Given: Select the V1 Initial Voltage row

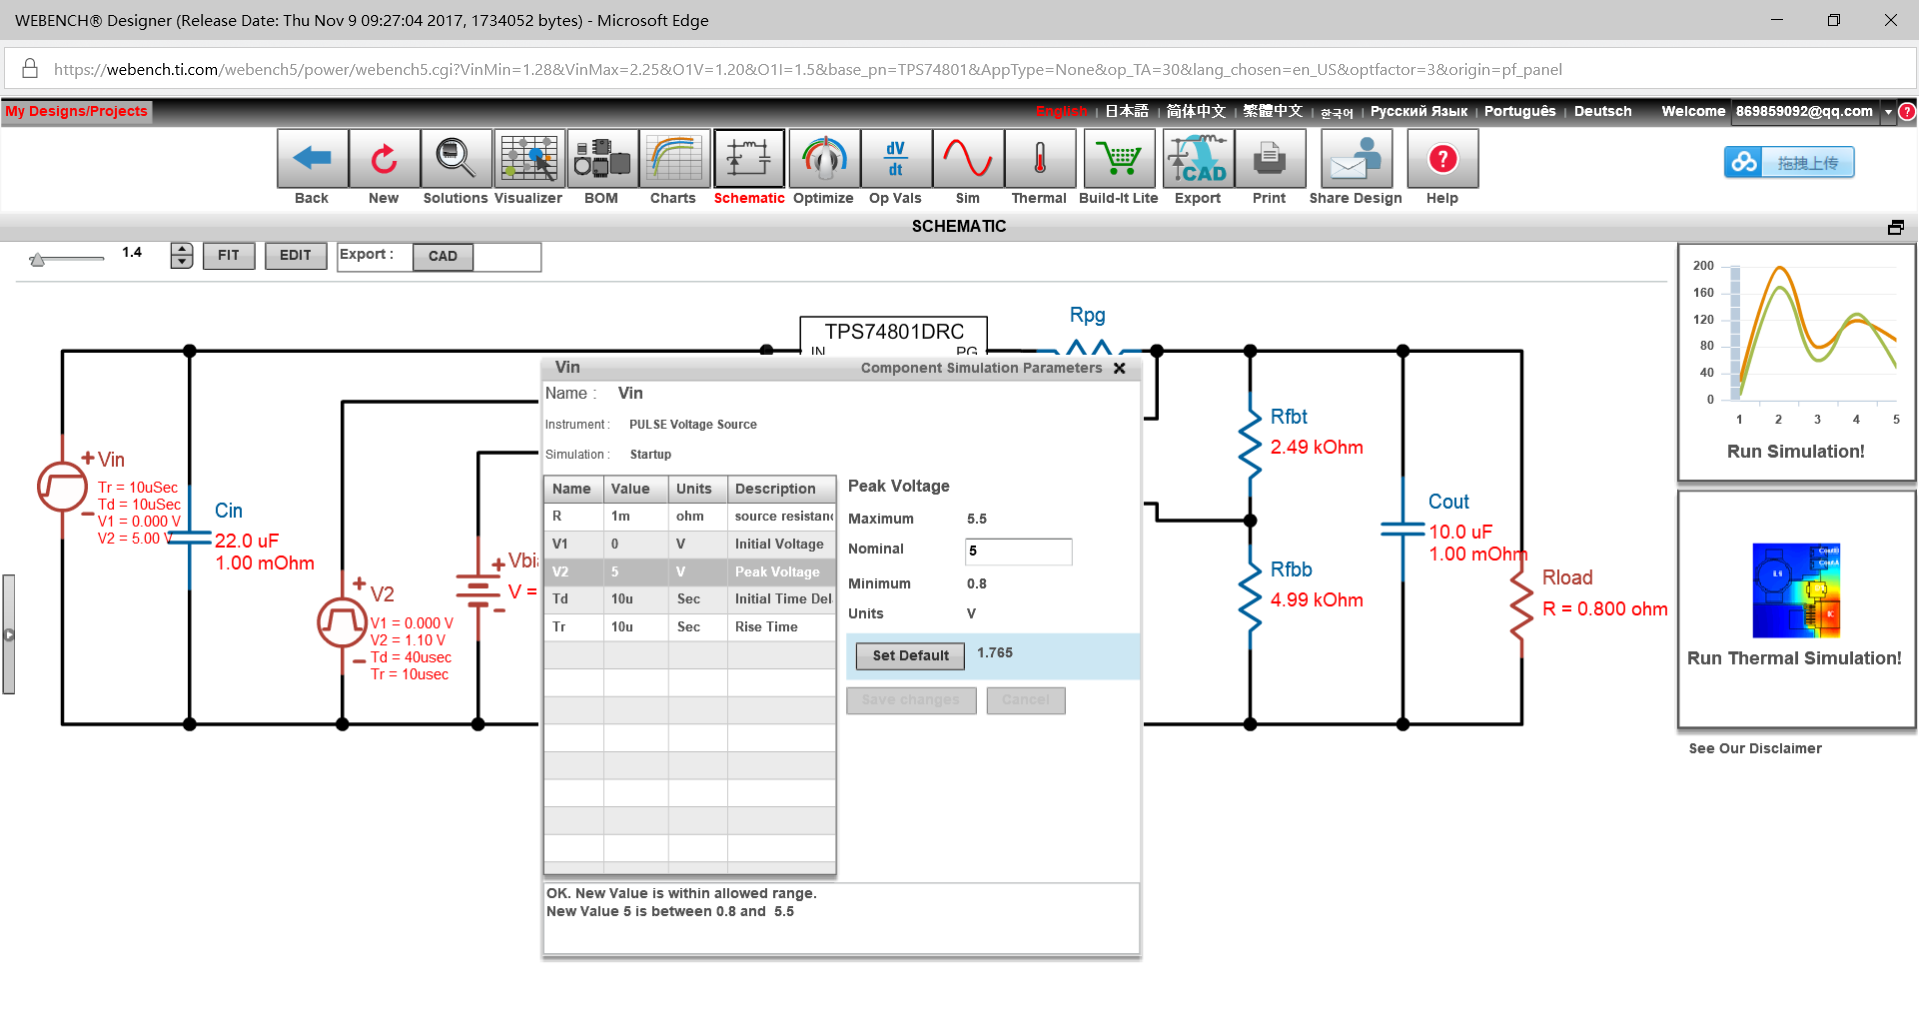Looking at the screenshot, I should [x=689, y=544].
